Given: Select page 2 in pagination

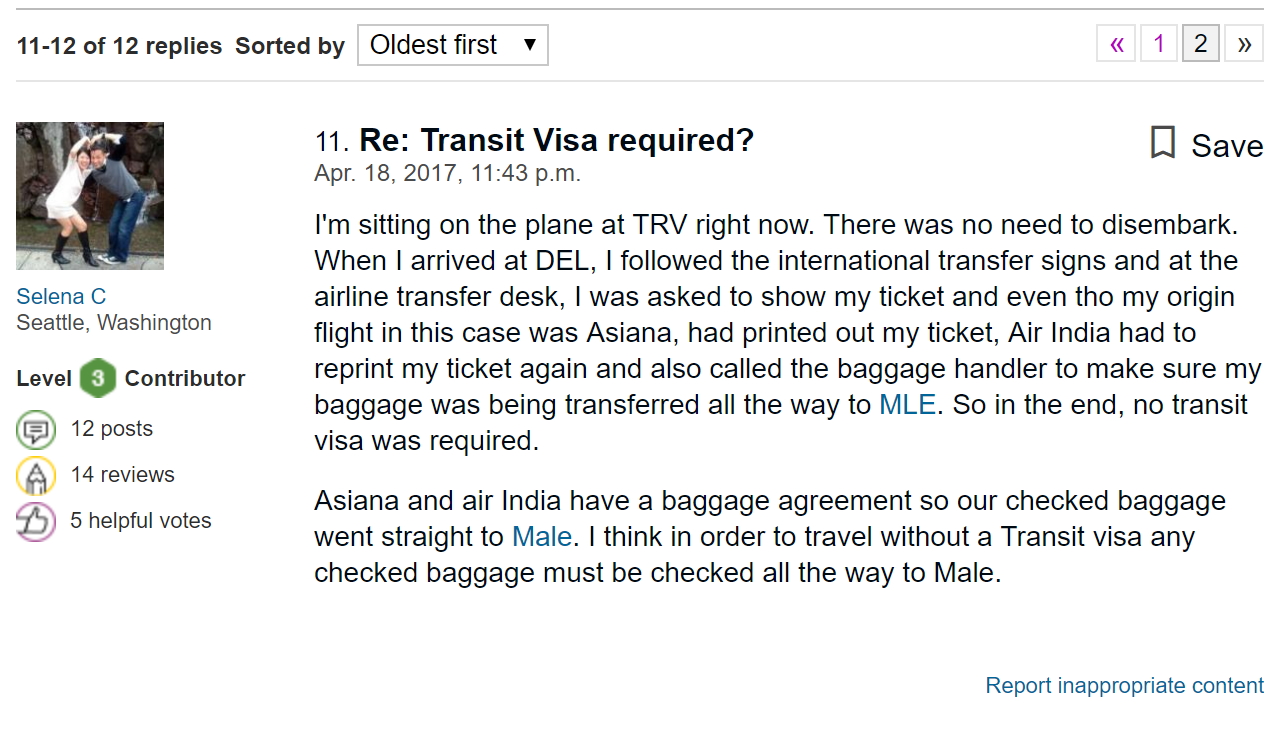Looking at the screenshot, I should pos(1201,44).
